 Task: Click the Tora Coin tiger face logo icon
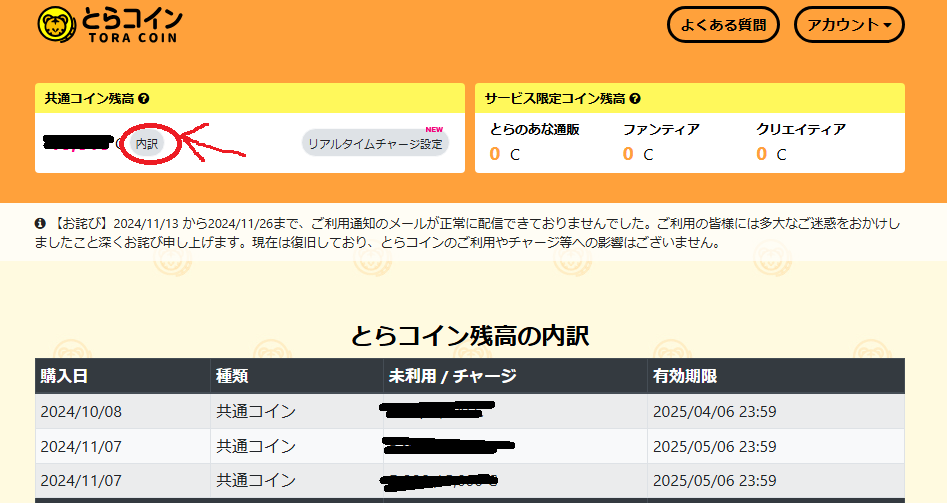click(53, 25)
